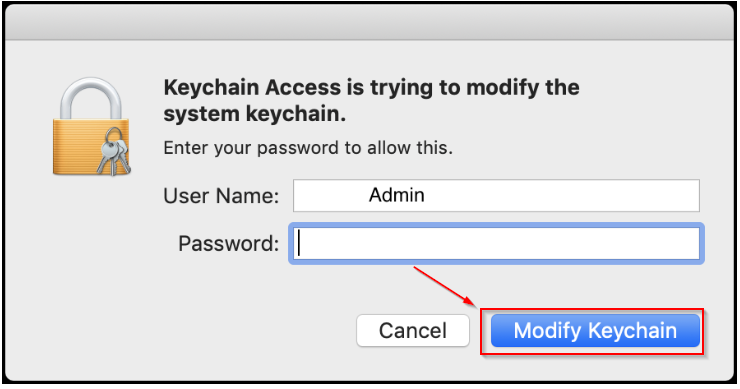
Task: Click the word "modify" in the heading
Action: click(501, 88)
